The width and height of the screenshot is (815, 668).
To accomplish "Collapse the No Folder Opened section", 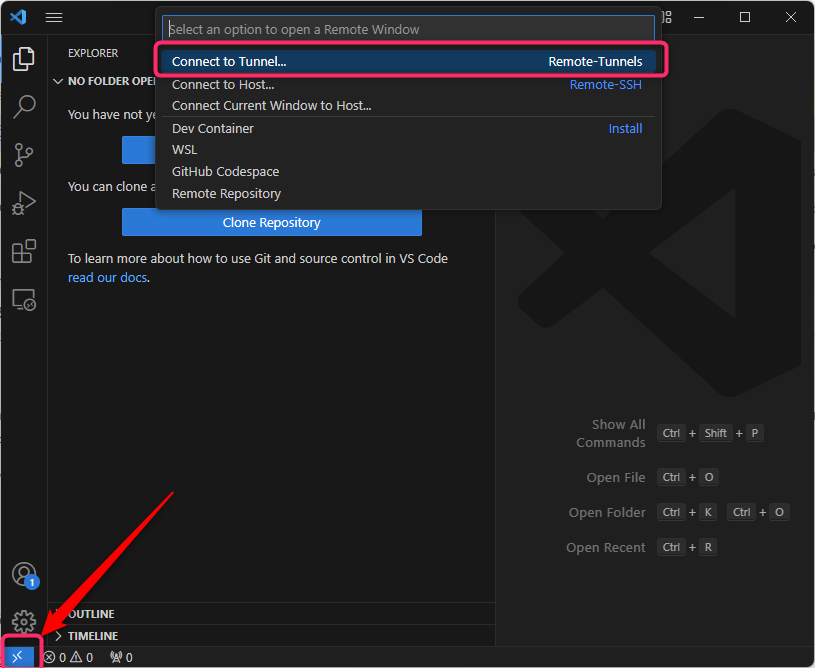I will pos(58,82).
